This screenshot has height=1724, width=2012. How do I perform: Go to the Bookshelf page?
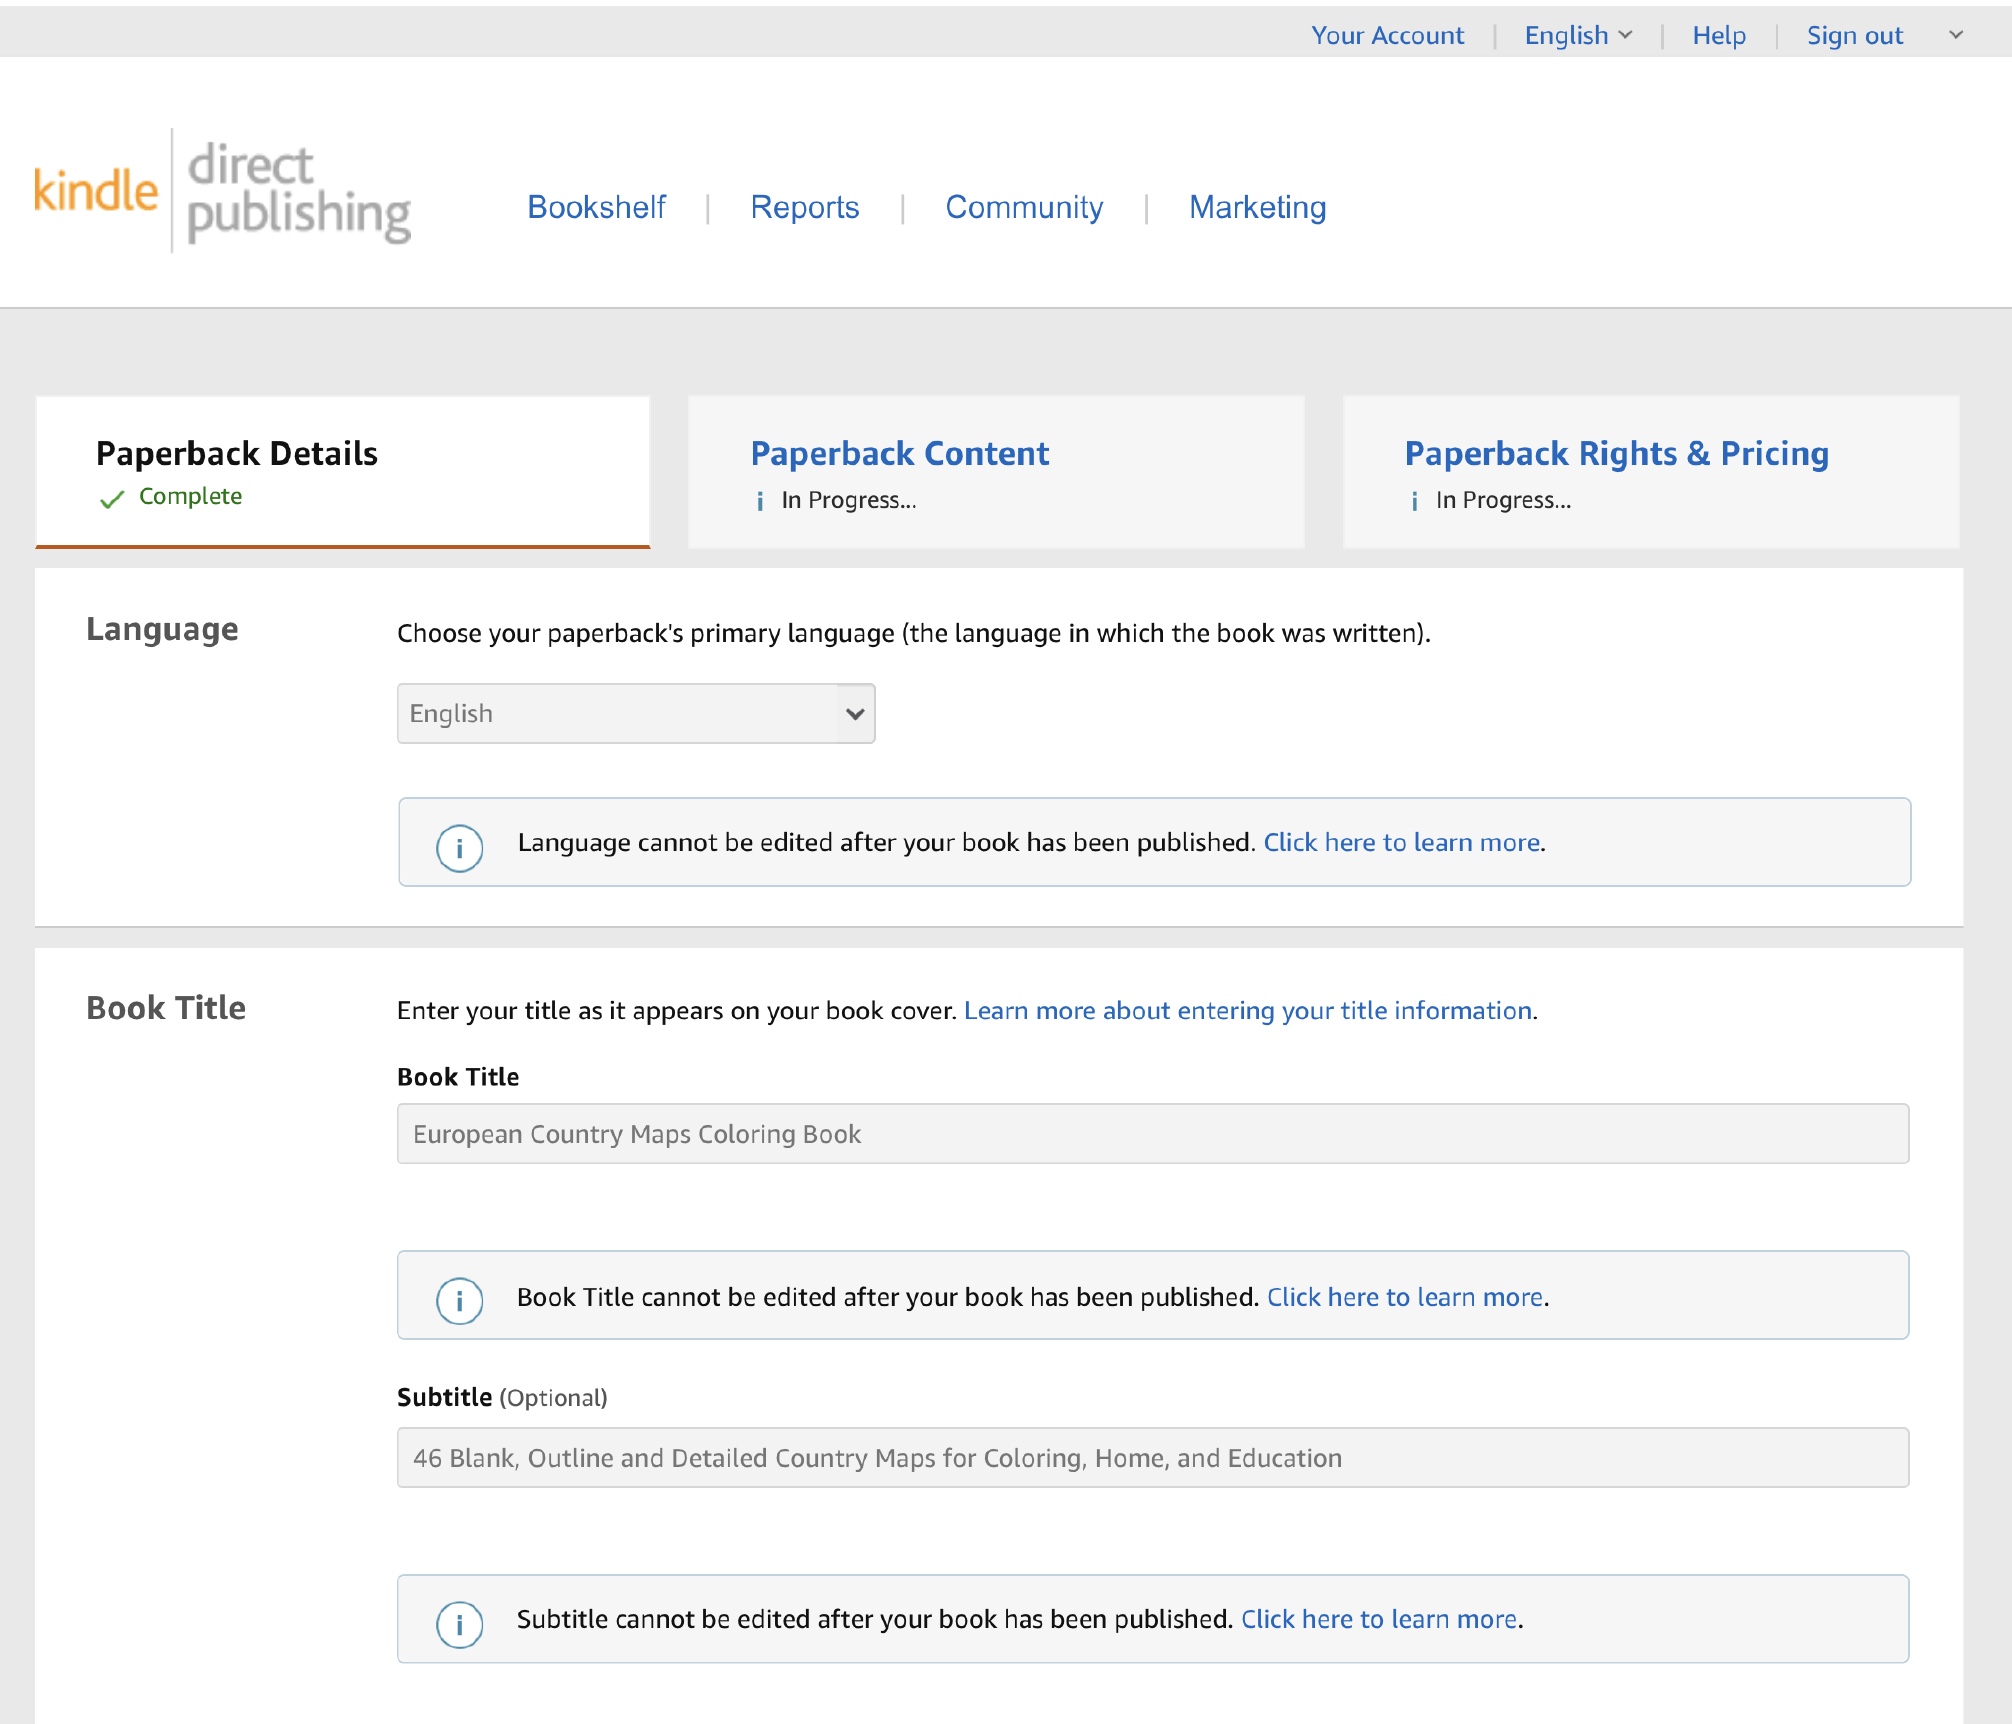click(x=596, y=207)
